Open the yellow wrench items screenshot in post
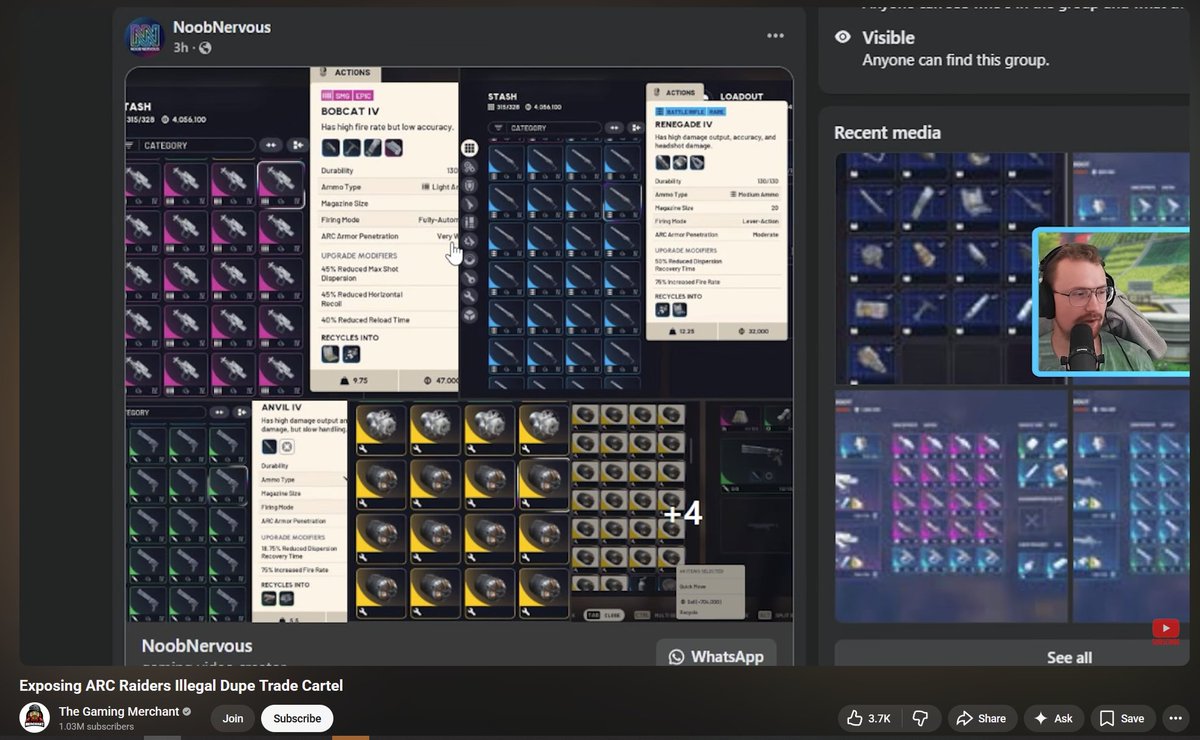The image size is (1200, 740). (x=459, y=511)
